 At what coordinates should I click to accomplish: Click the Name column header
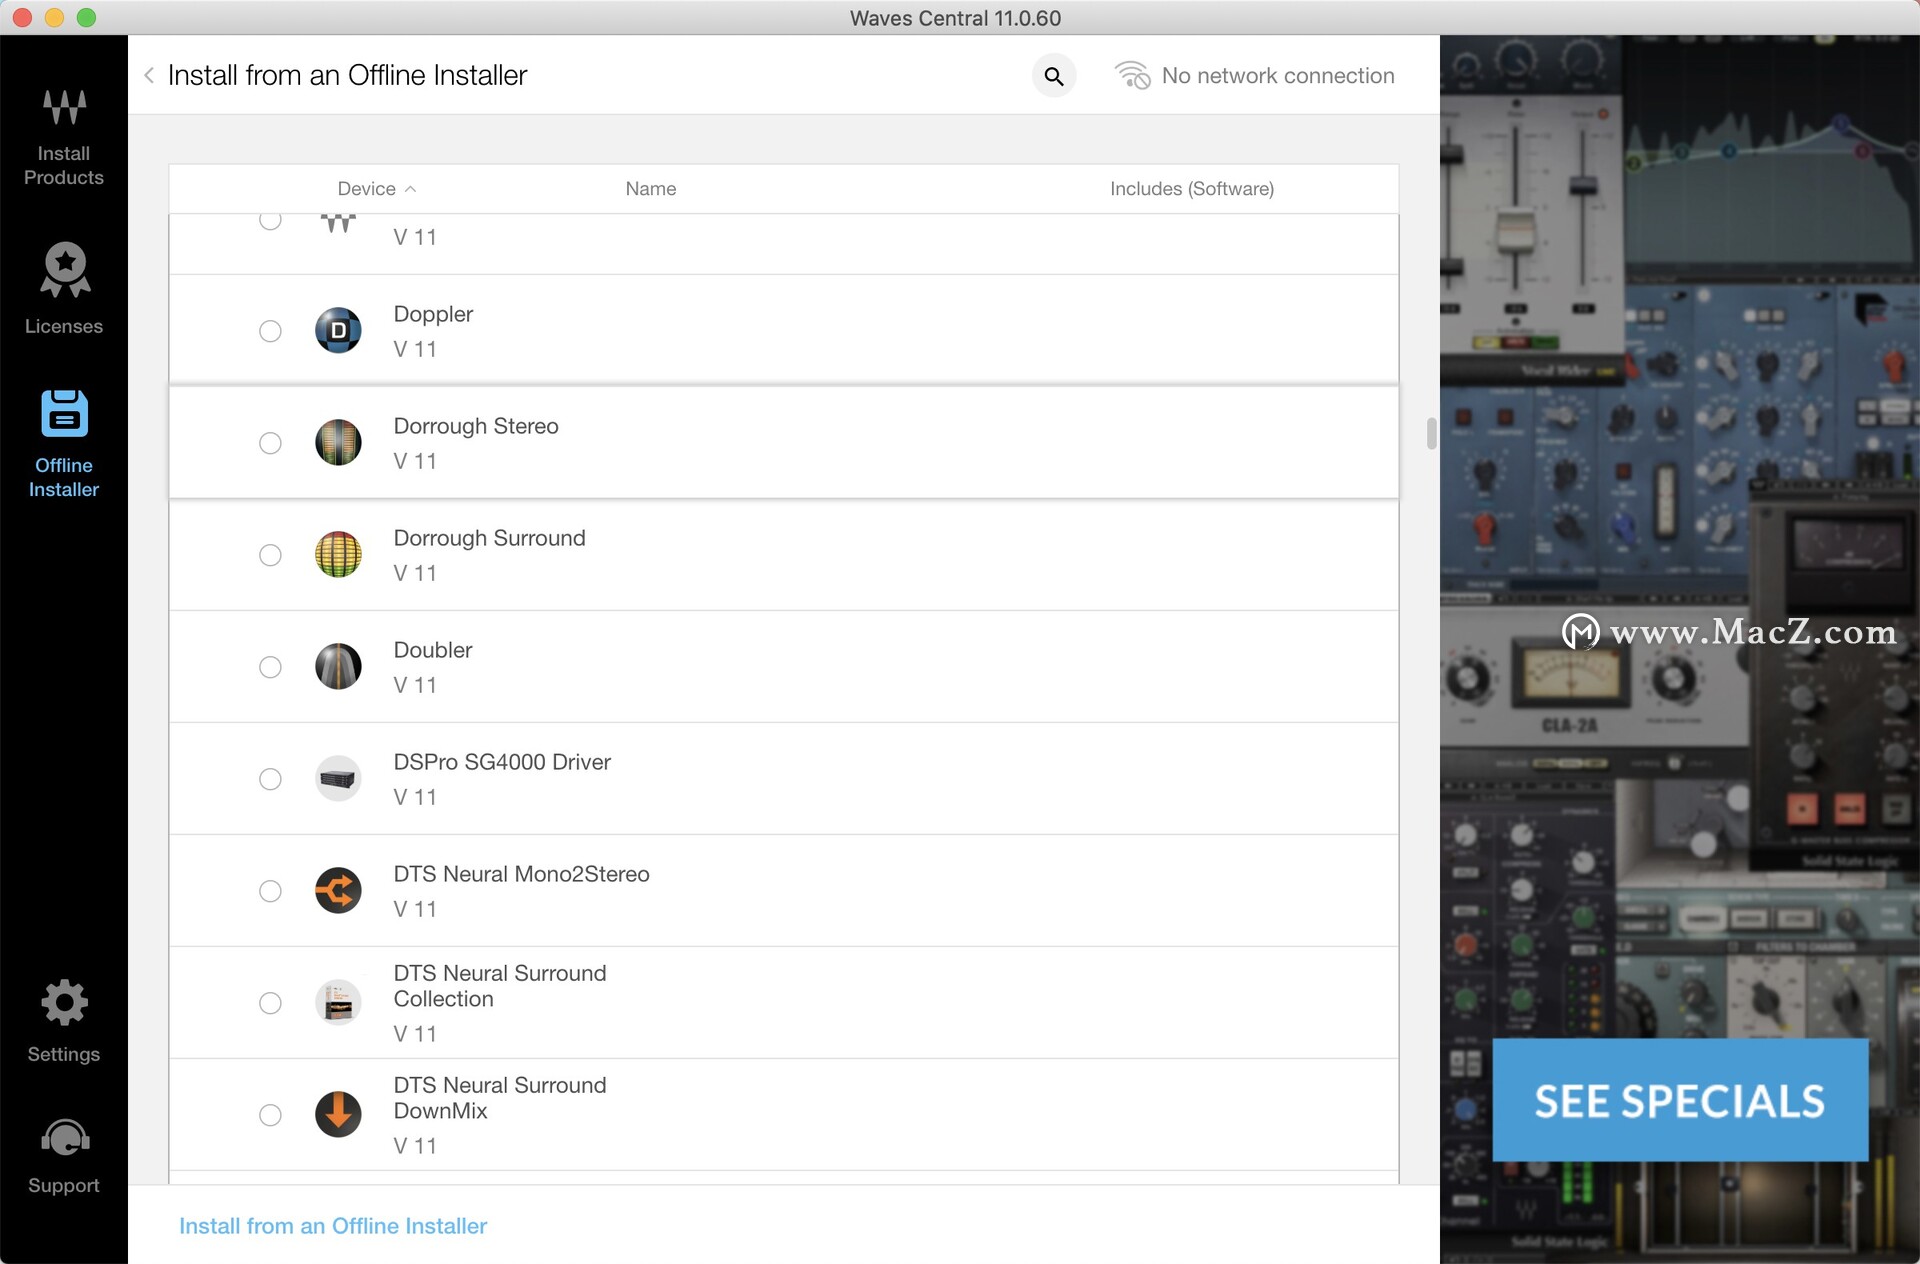point(651,189)
